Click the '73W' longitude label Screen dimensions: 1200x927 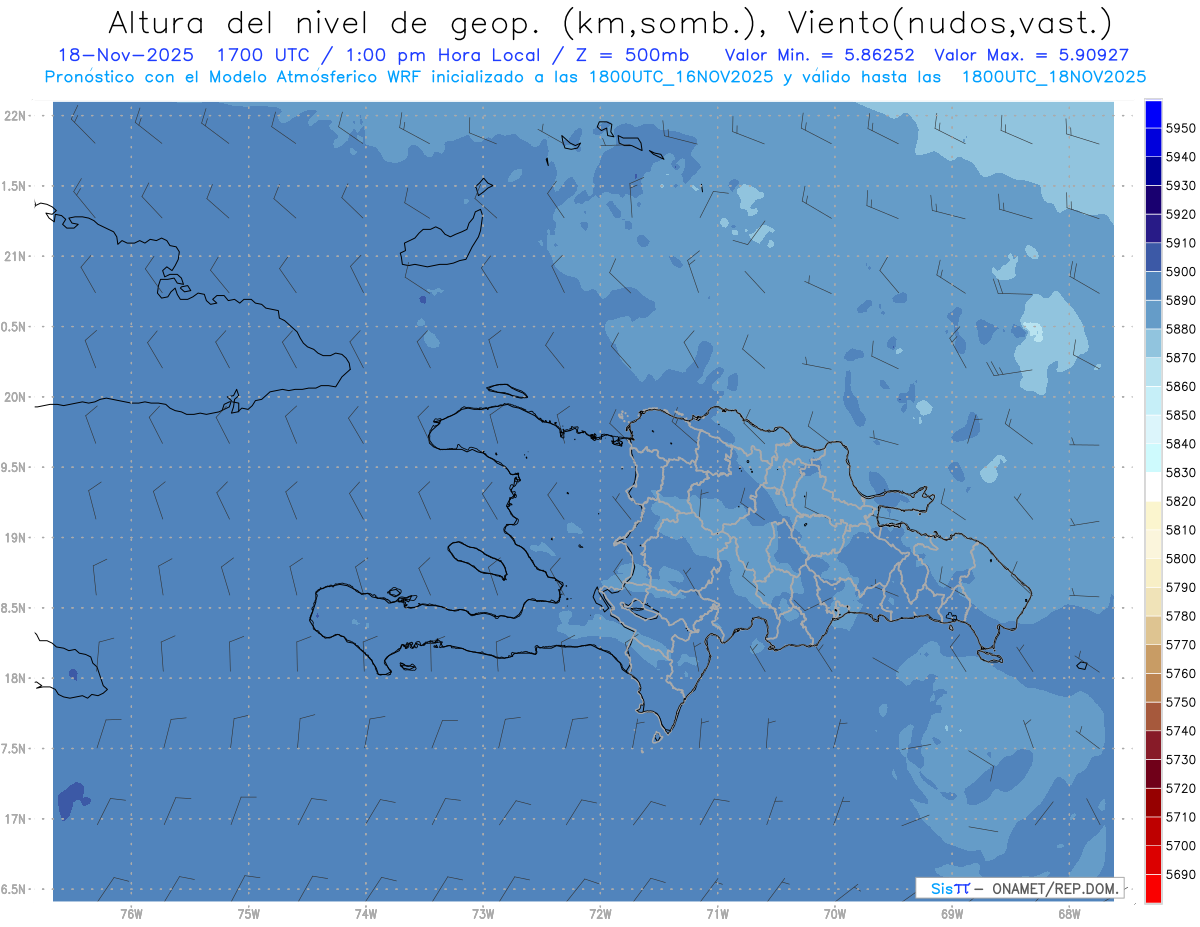point(483,913)
